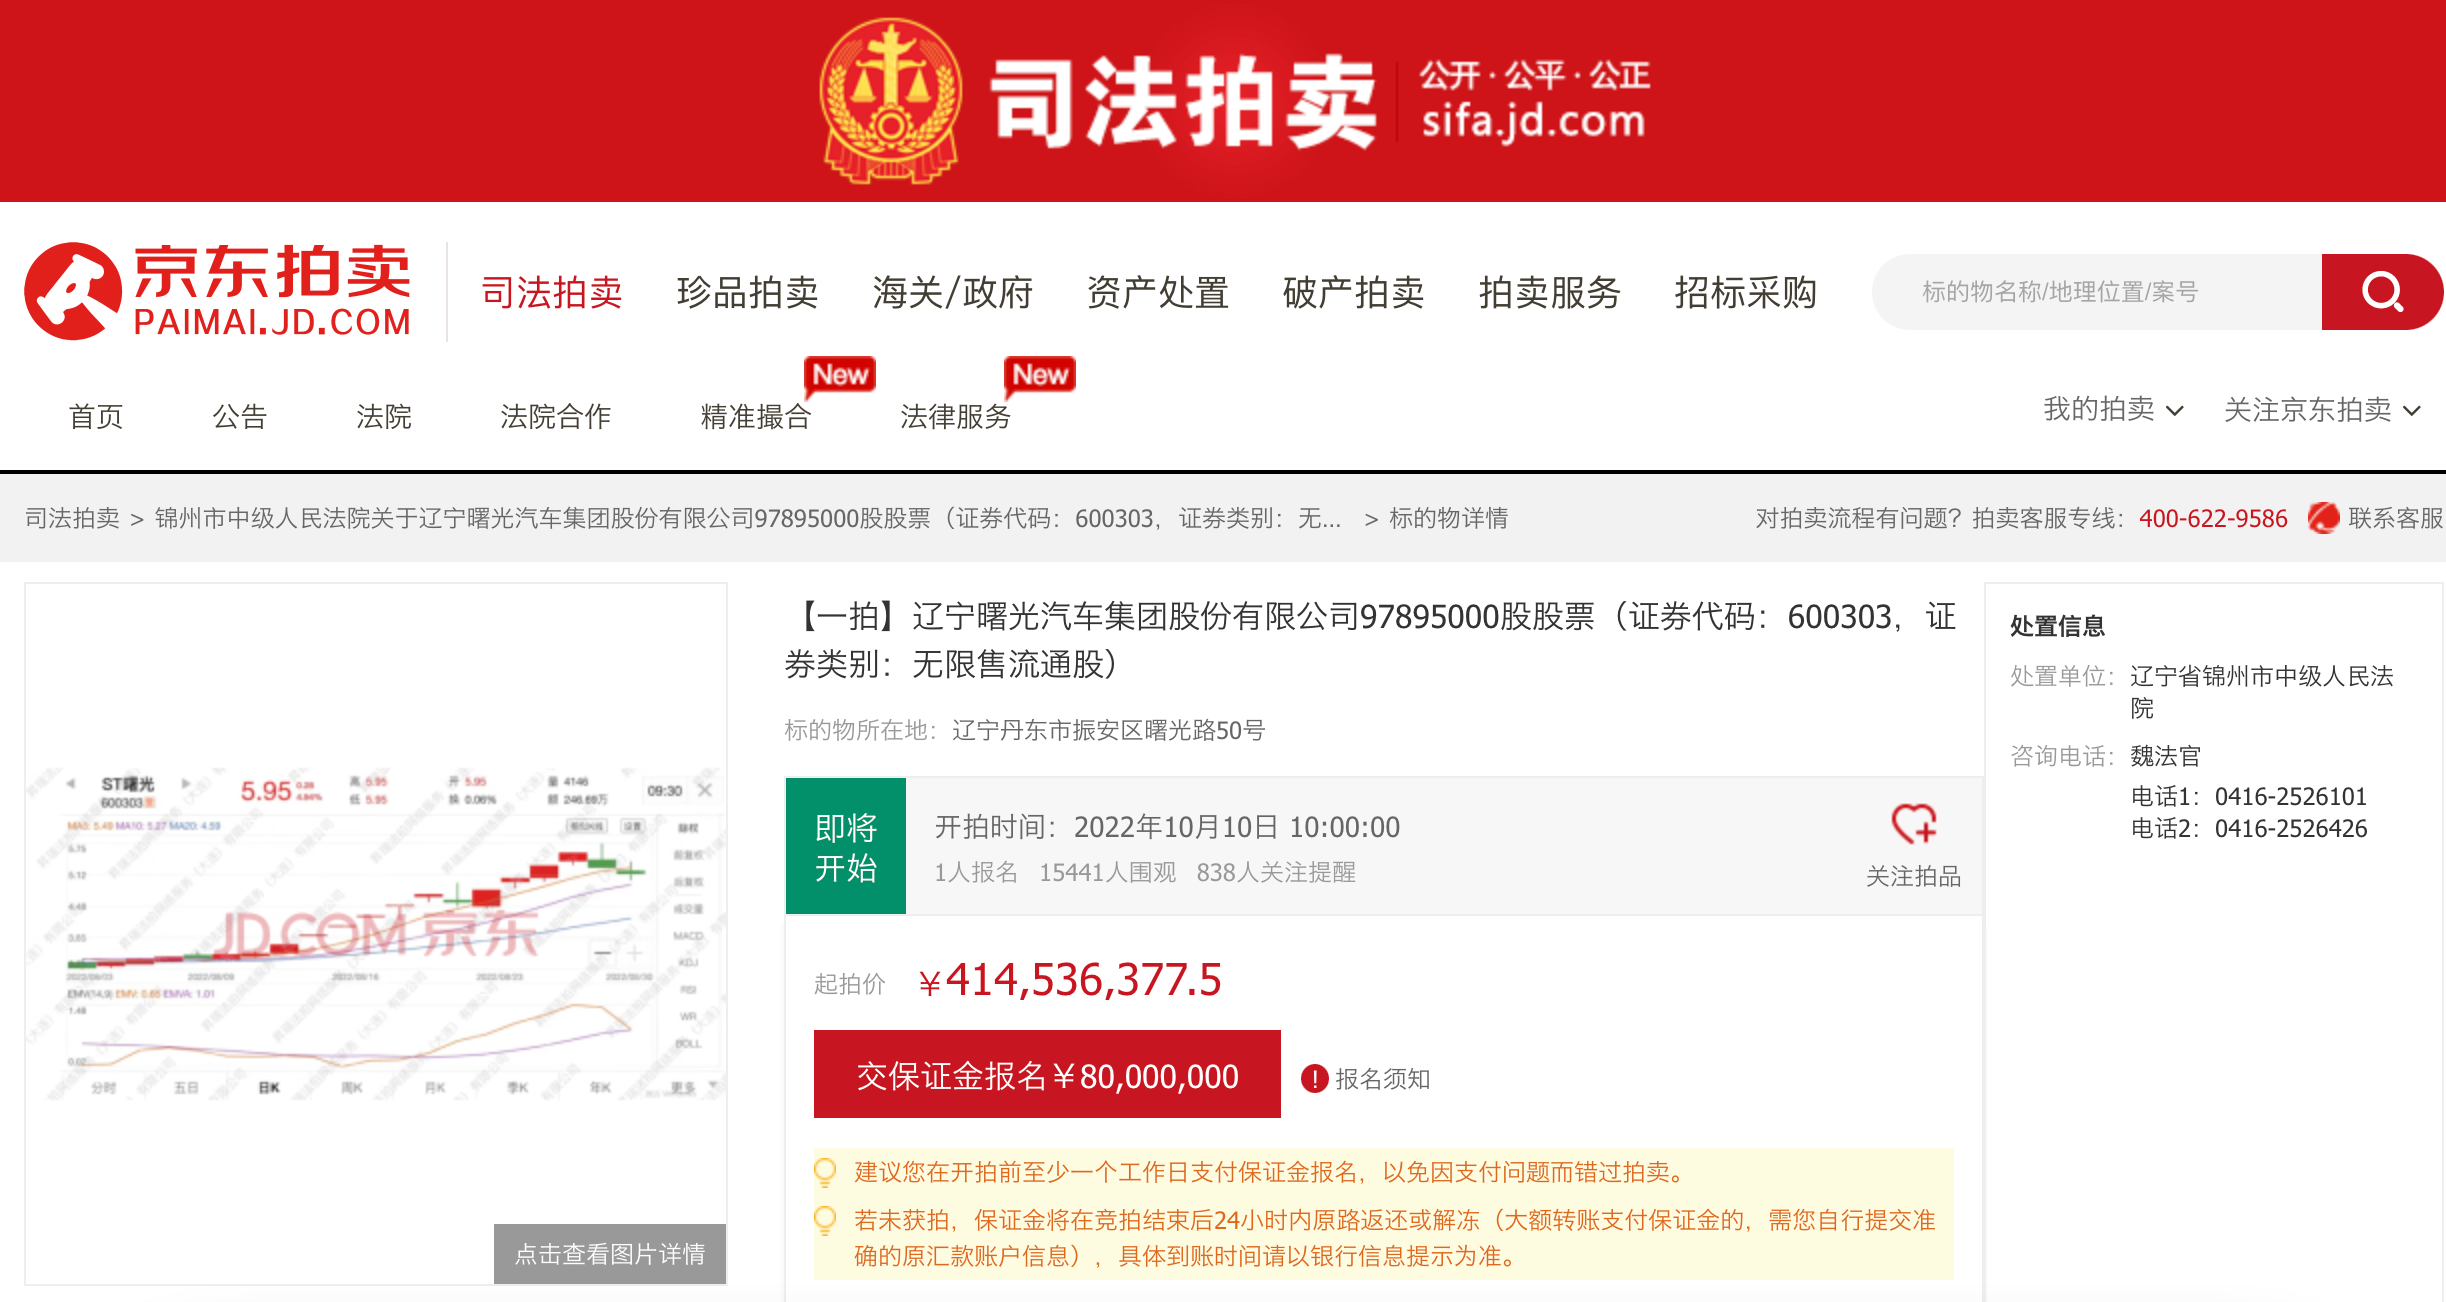Click the 开拍时间 start time text
The height and width of the screenshot is (1302, 2446).
coord(1167,827)
